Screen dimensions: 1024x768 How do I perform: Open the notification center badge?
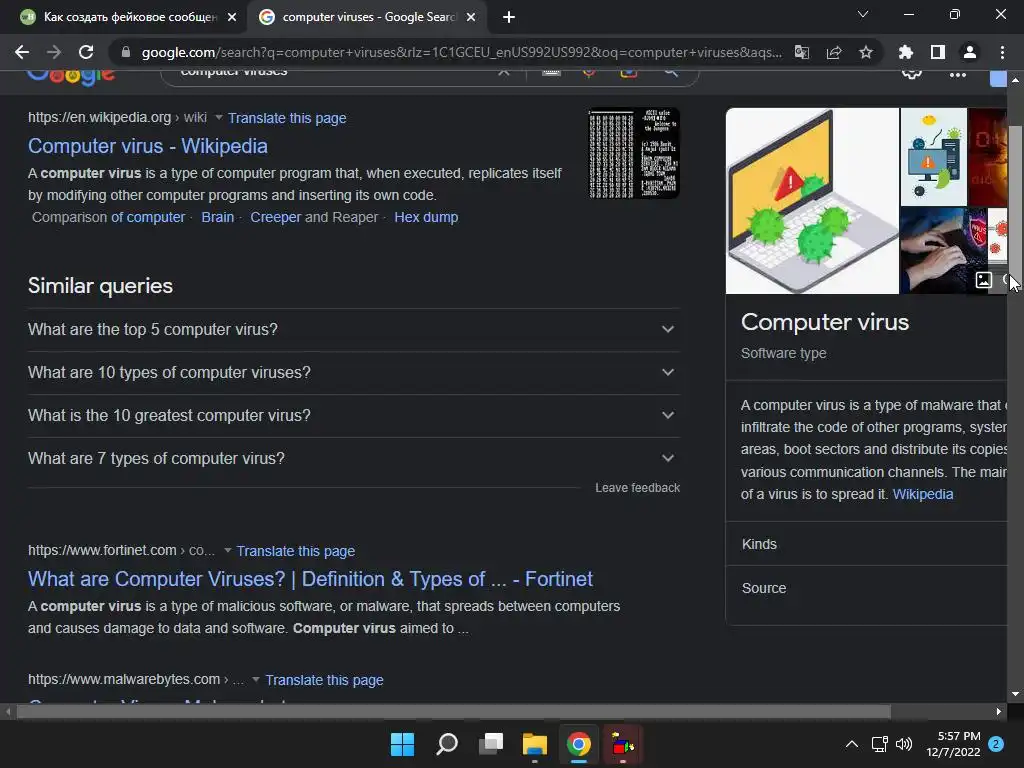click(996, 744)
